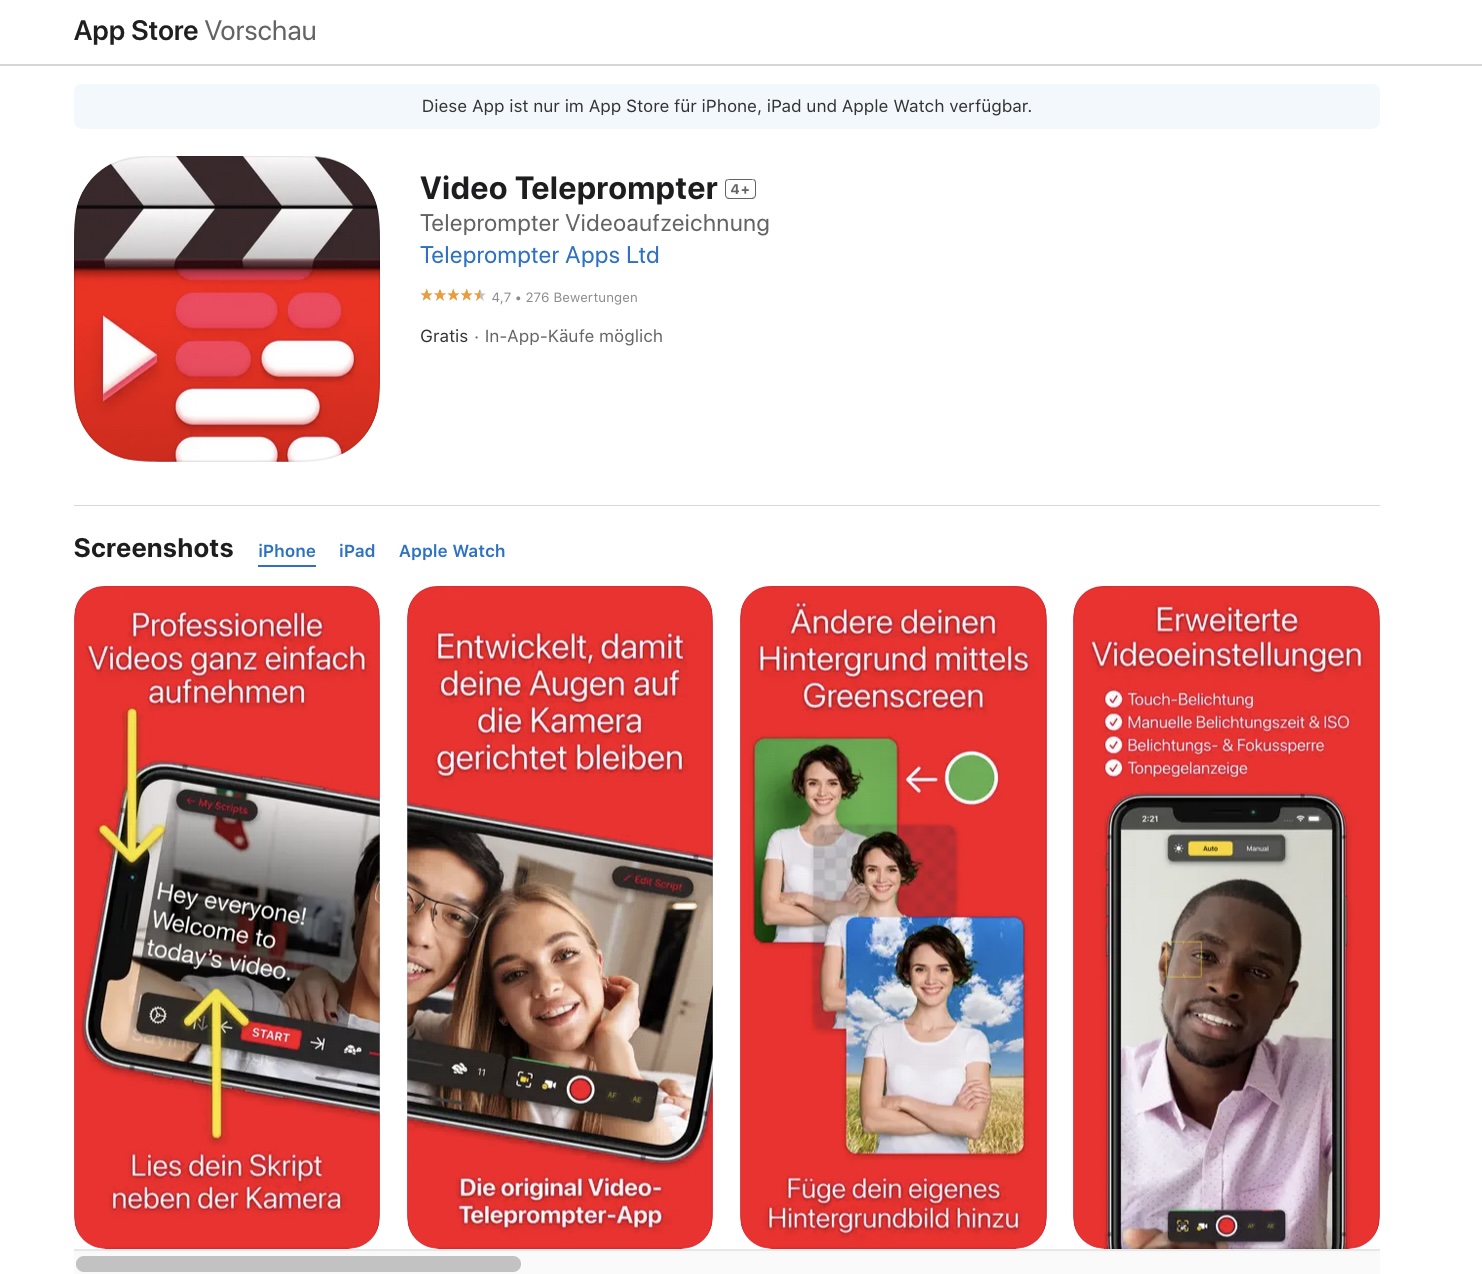Open the Teleprompter Apps Ltd developer link

[x=539, y=255]
